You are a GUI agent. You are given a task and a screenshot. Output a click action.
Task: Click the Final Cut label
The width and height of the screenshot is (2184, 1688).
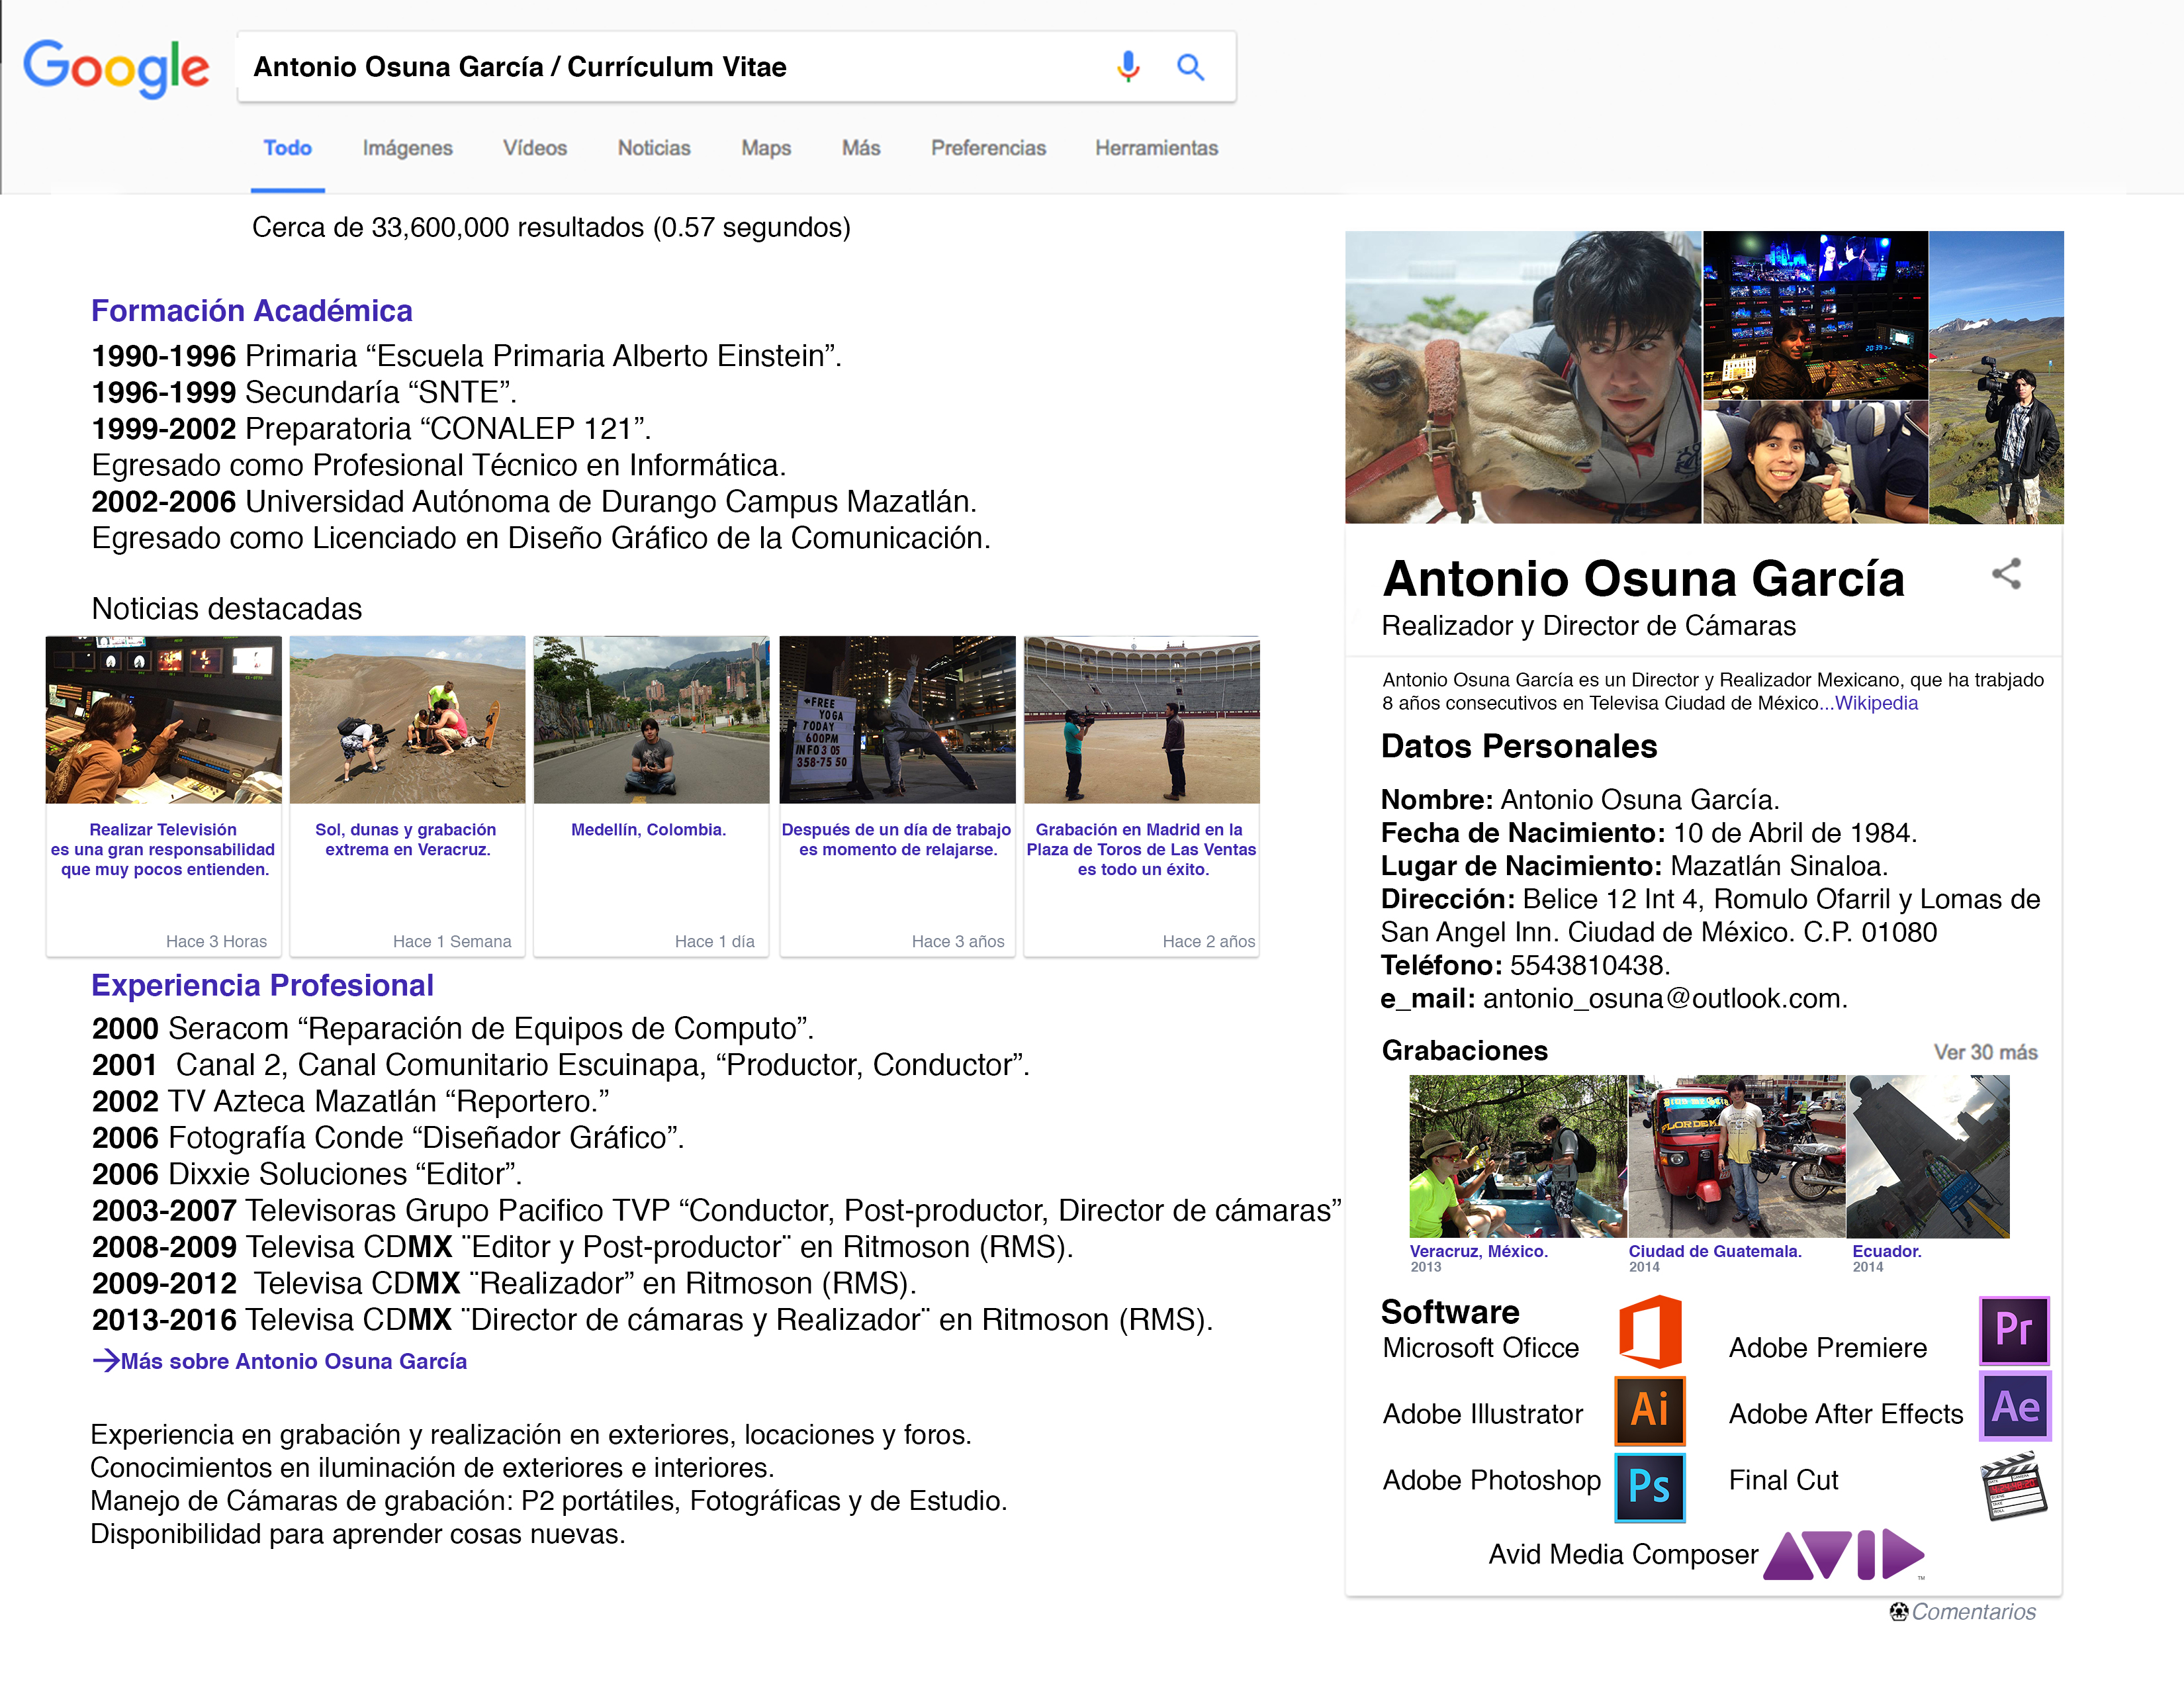(1783, 1480)
